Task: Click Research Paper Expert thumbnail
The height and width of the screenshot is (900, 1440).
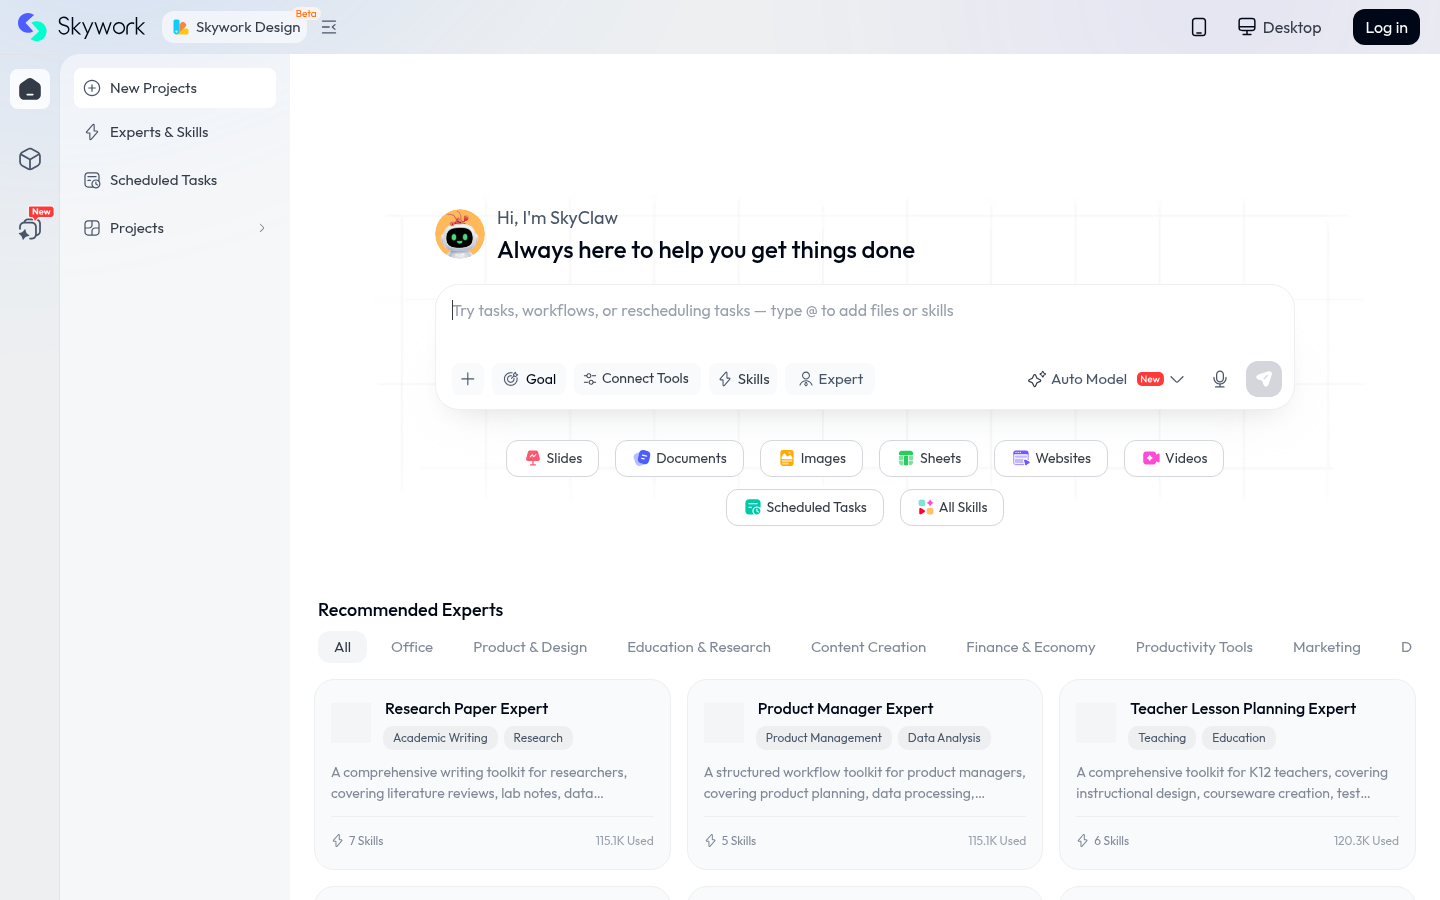Action: click(351, 722)
